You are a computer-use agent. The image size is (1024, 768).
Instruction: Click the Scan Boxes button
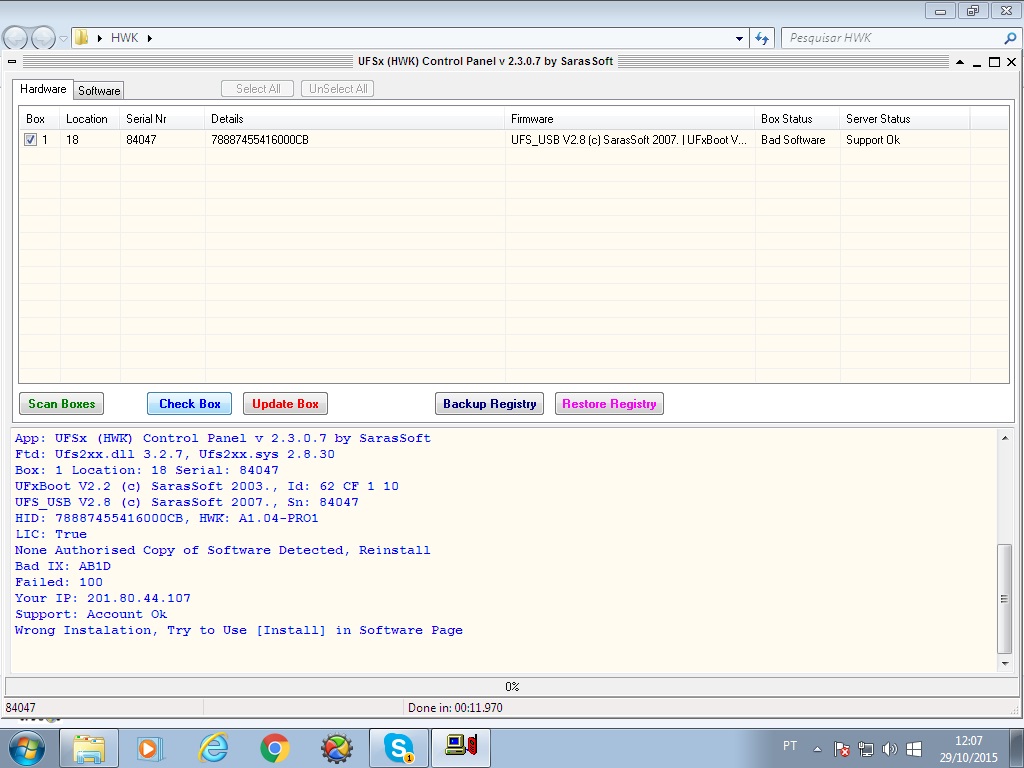(61, 404)
